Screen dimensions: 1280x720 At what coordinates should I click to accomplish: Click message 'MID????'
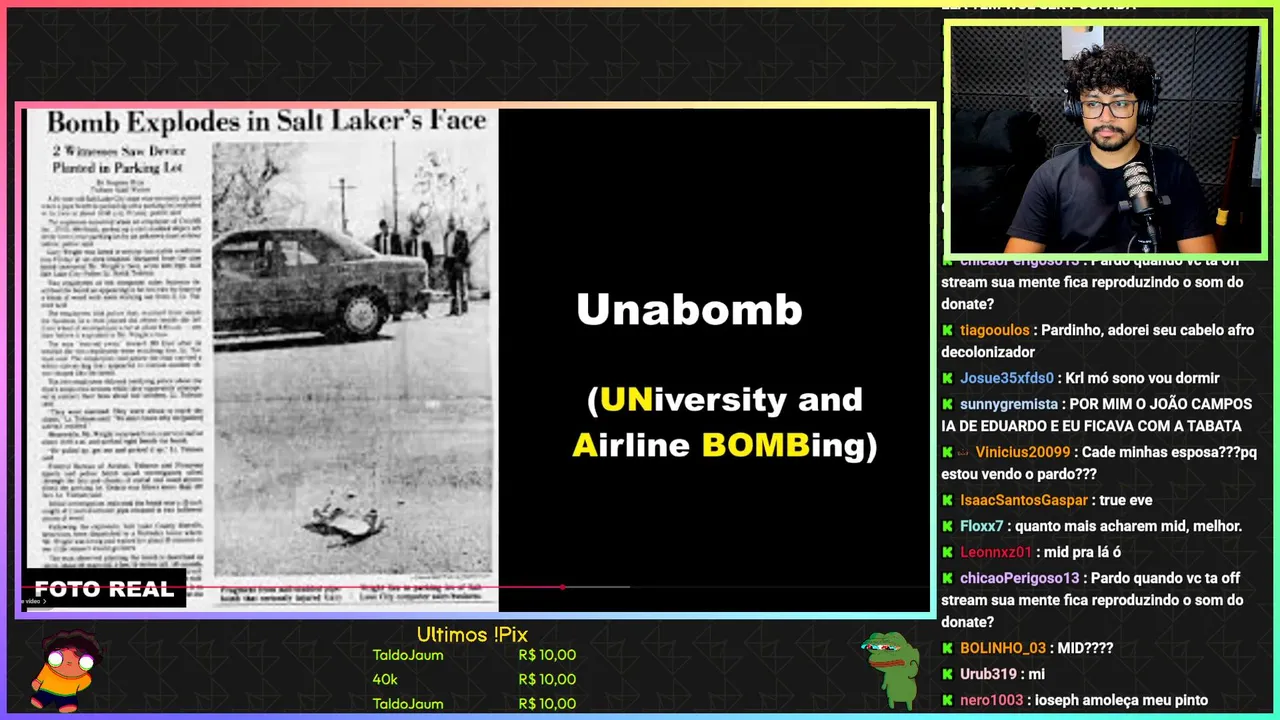[x=1085, y=648]
